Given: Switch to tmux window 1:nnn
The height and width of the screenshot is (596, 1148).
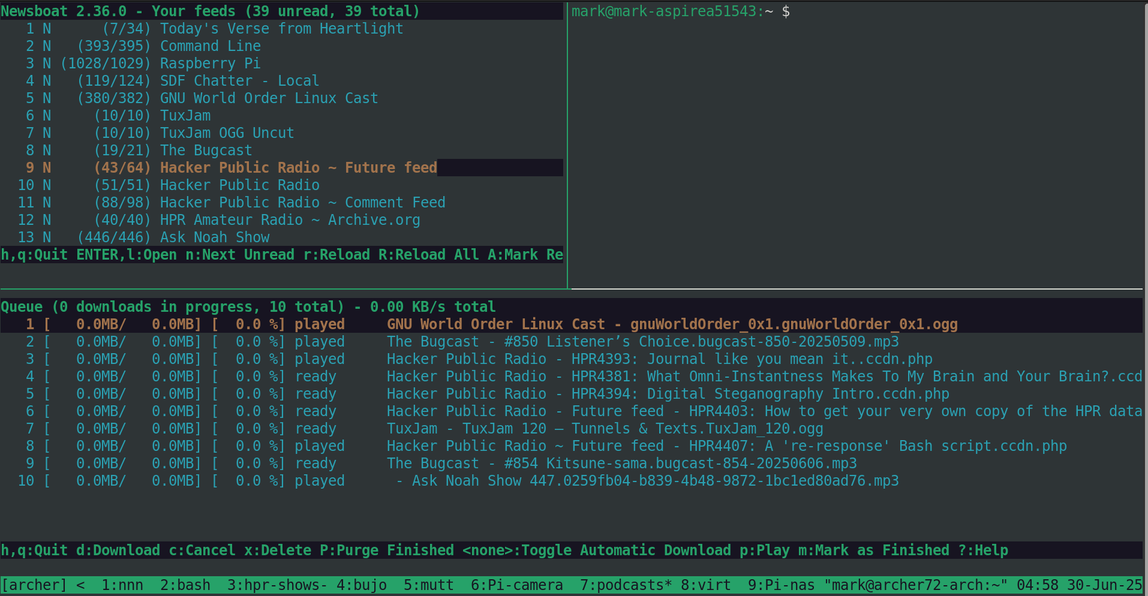Looking at the screenshot, I should click(122, 585).
